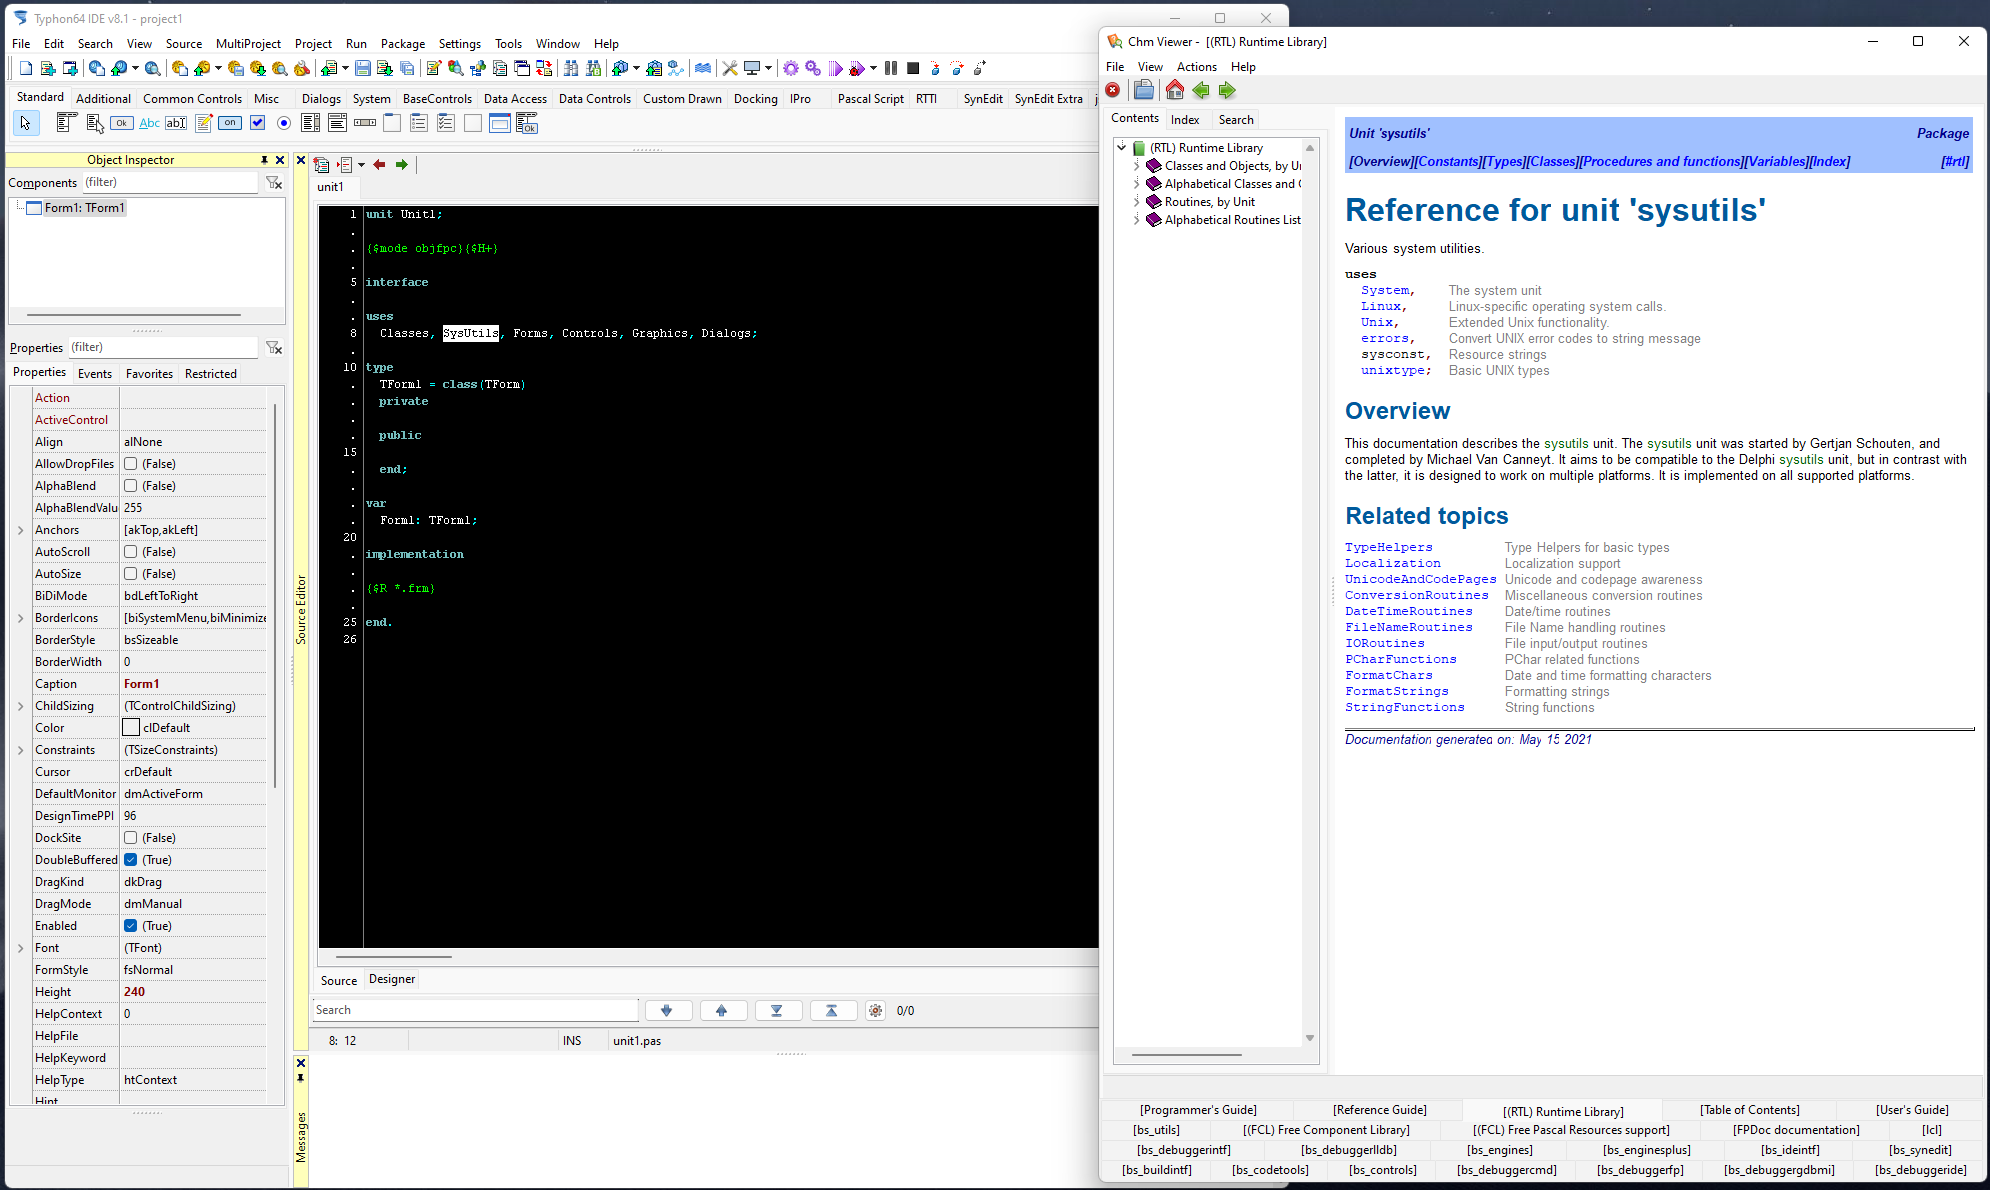
Task: Click the red stop icon in Chm Viewer
Action: [1113, 90]
